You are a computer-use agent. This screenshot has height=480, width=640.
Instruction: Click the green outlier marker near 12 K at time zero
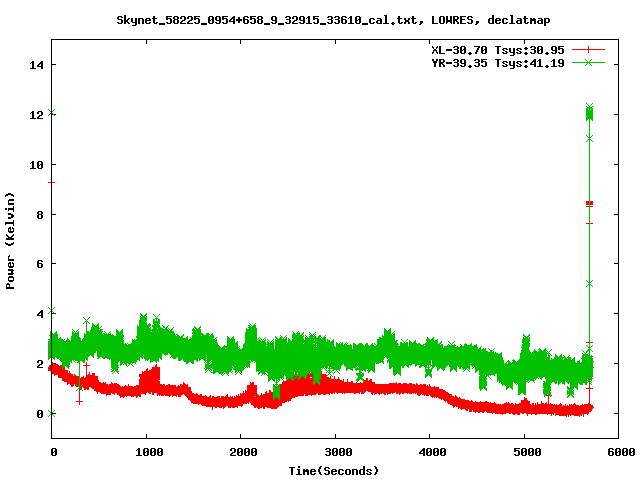click(x=52, y=113)
